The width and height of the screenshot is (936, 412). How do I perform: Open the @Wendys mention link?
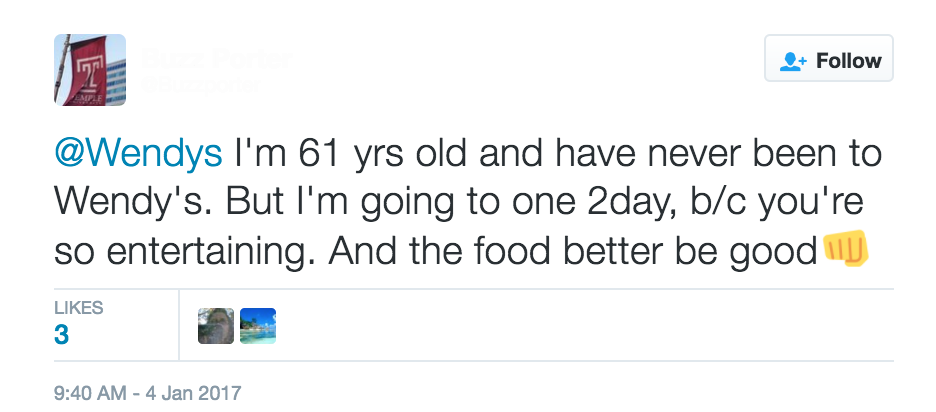(138, 153)
